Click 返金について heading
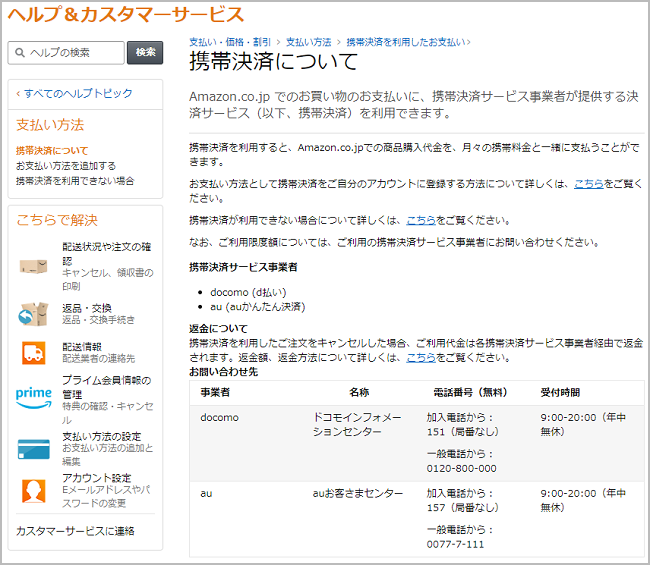Image resolution: width=650 pixels, height=565 pixels. point(218,329)
